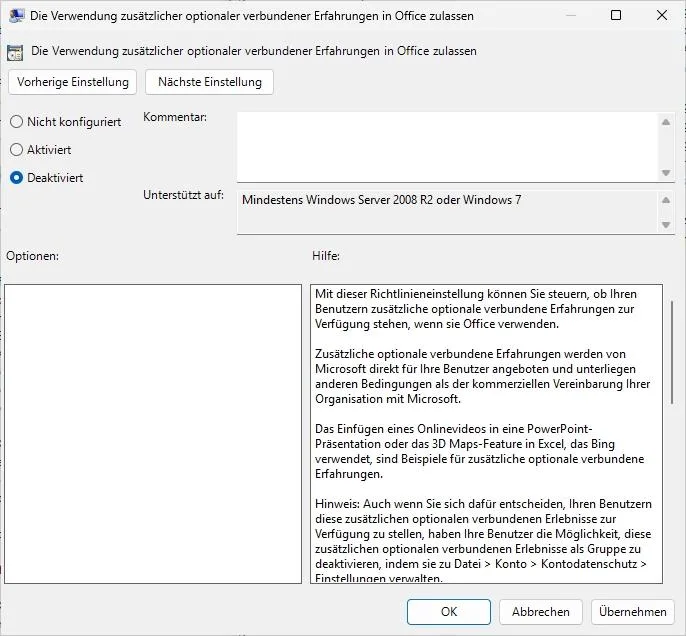This screenshot has height=636, width=686.
Task: Click inside the Kommentar text field
Action: [446, 145]
